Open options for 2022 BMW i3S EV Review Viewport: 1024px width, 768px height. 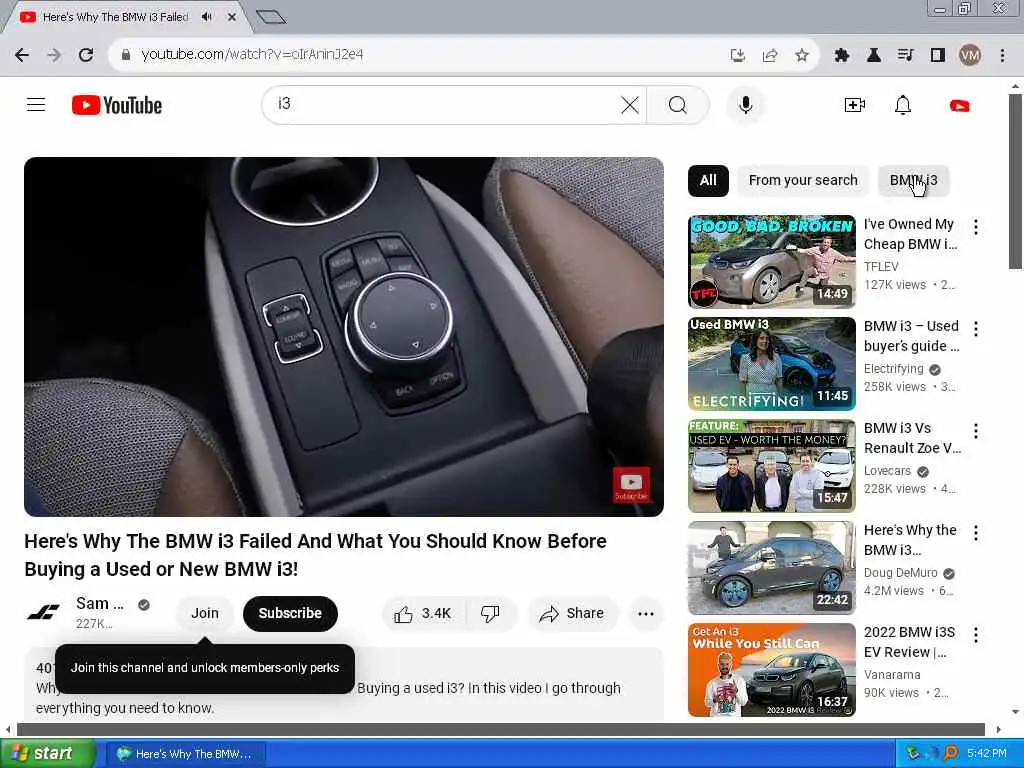point(976,635)
